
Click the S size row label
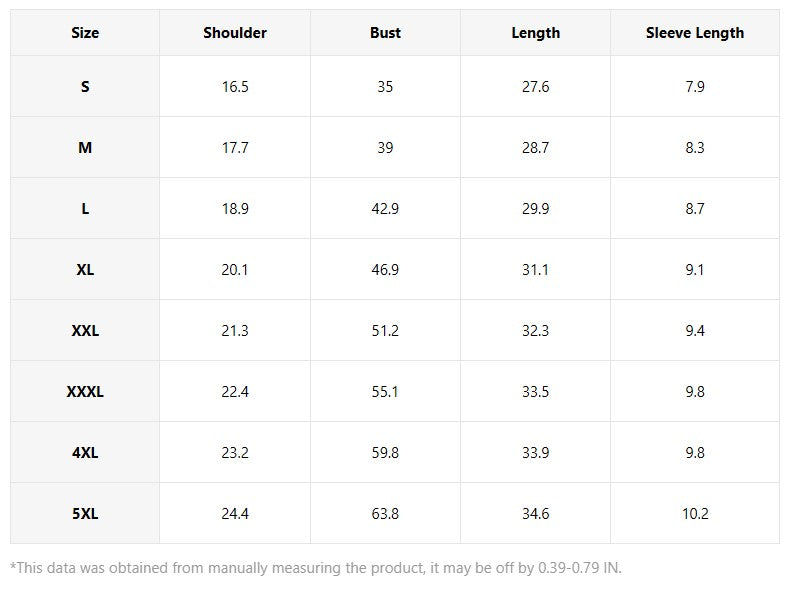tap(85, 87)
